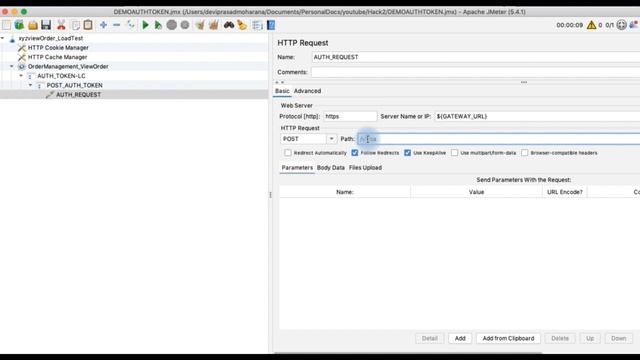Image resolution: width=640 pixels, height=360 pixels.
Task: Save the test plan with the floppy icon
Action: tap(46, 25)
